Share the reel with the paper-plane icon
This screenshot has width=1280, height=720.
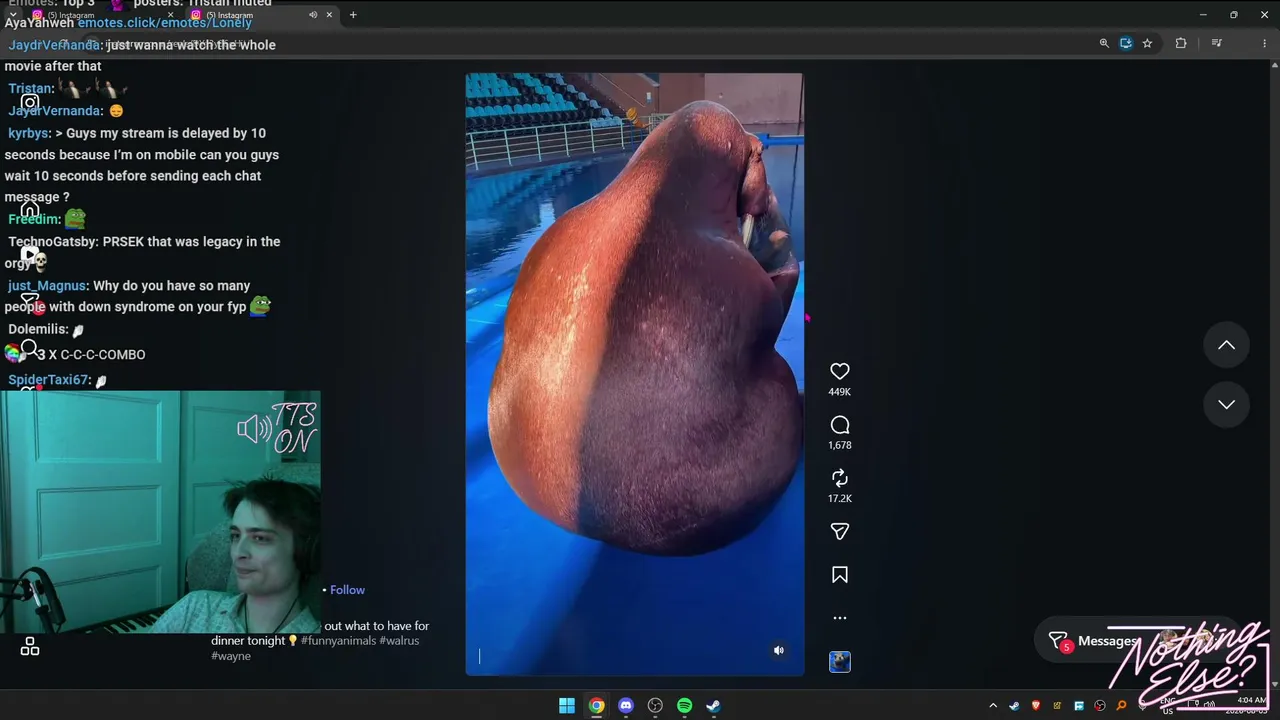[x=840, y=532]
